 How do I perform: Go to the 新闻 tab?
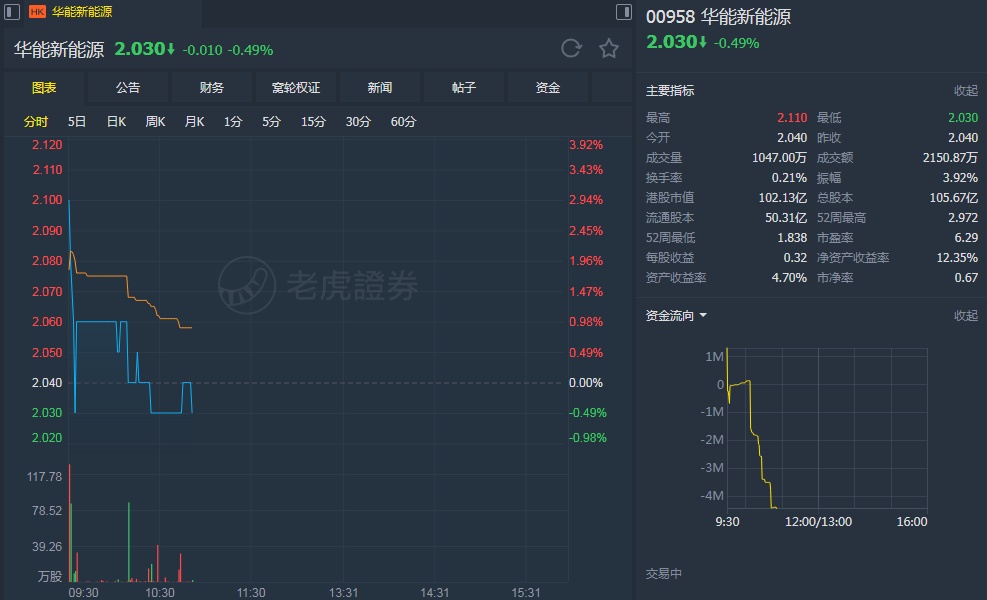[380, 88]
